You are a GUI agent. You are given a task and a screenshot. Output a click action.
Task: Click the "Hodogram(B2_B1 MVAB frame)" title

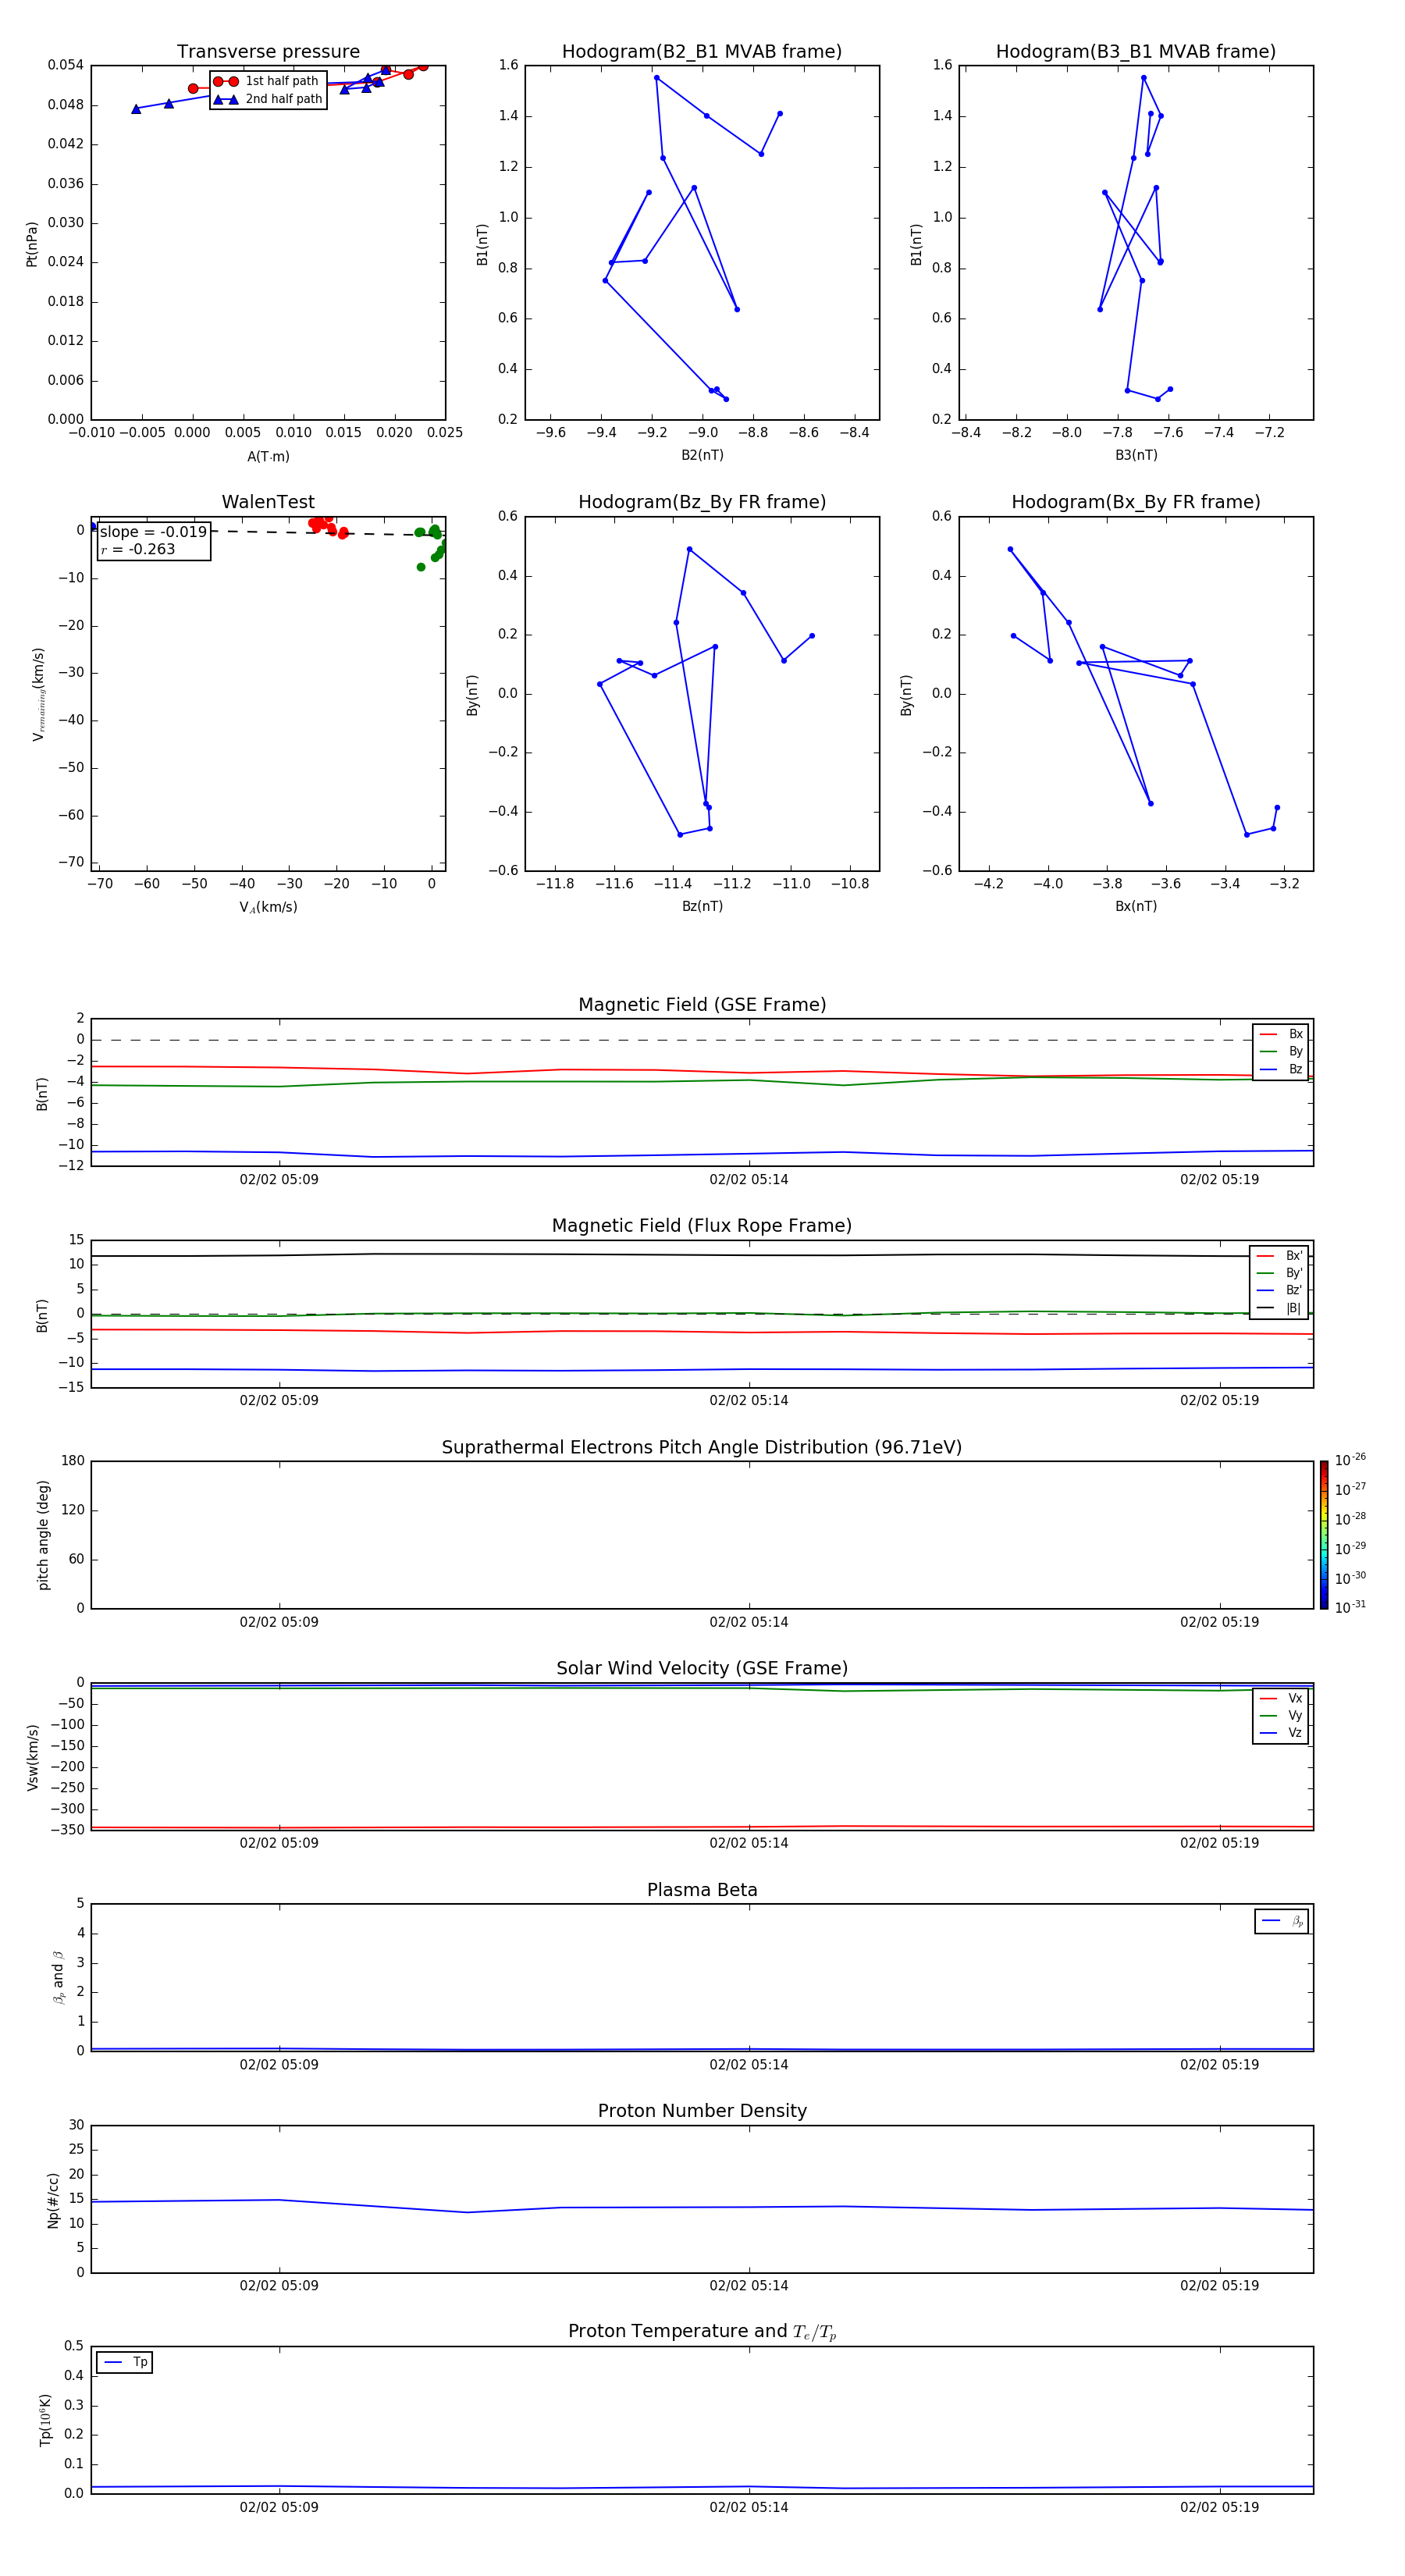point(702,52)
